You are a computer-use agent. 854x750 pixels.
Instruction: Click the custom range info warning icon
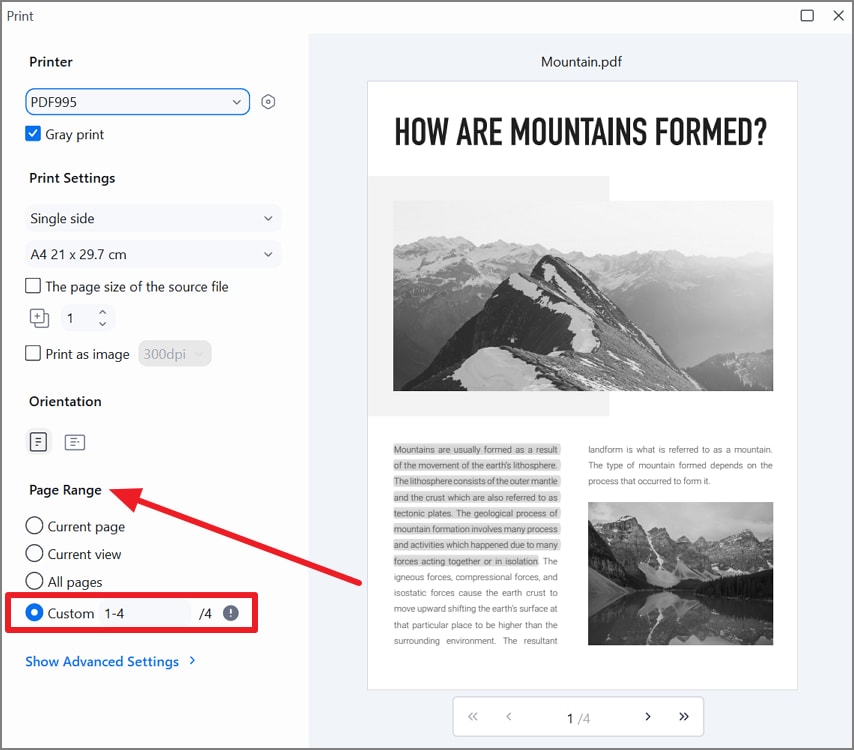click(x=231, y=613)
